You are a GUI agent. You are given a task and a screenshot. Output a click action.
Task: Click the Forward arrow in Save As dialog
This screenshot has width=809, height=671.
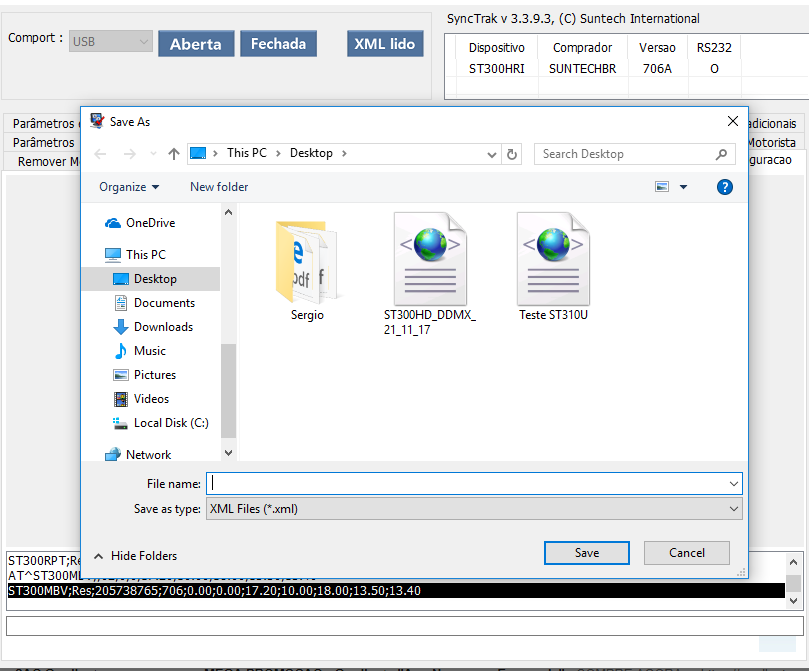click(x=130, y=154)
